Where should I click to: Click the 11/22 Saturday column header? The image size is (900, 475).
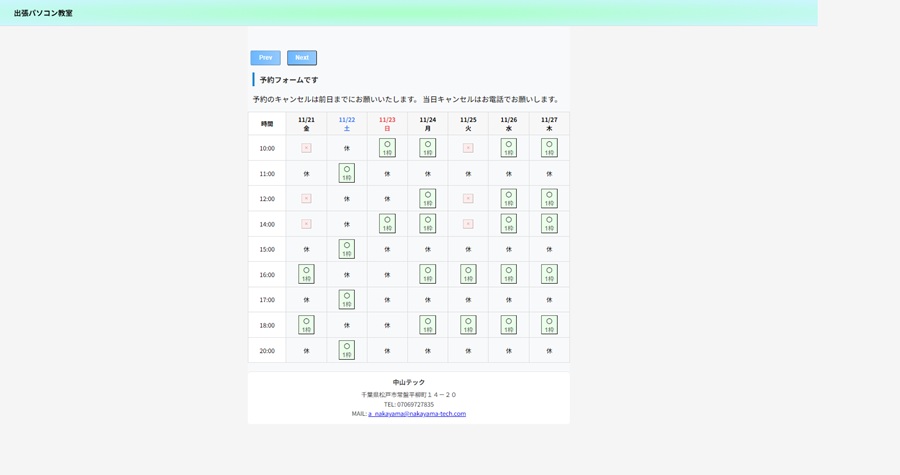[x=347, y=124]
